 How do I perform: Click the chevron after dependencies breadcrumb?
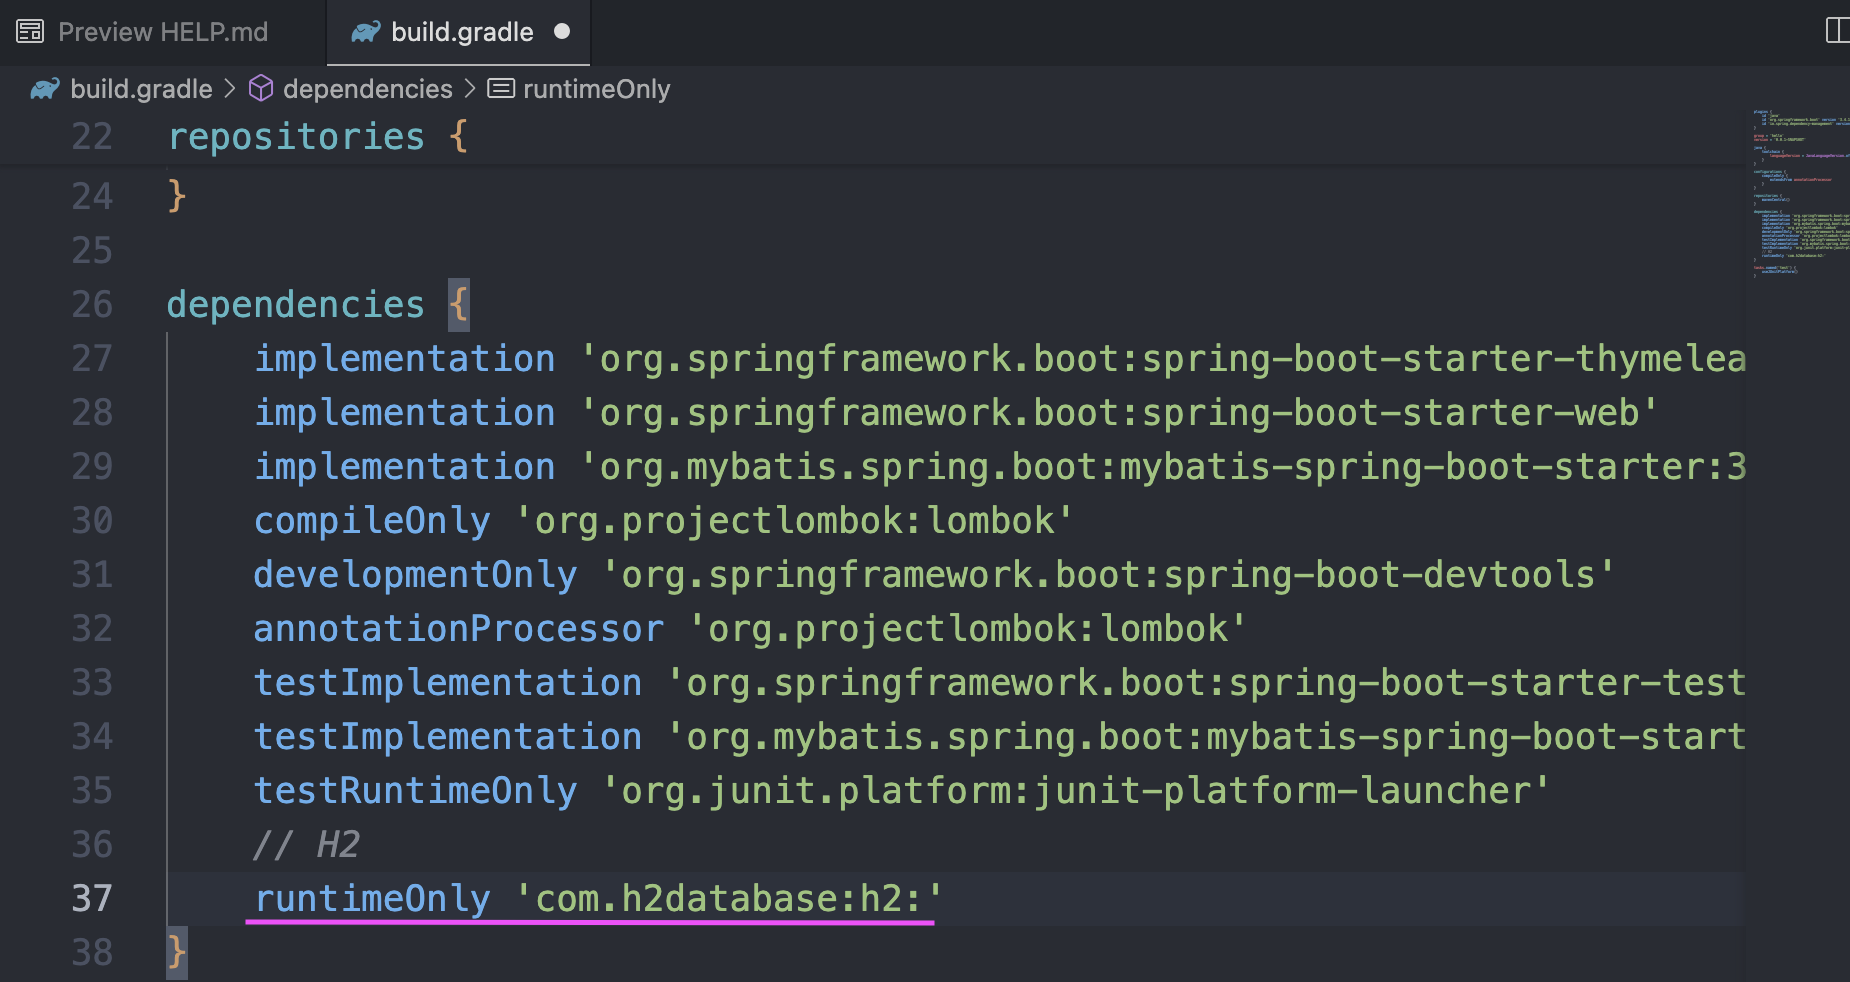tap(470, 89)
